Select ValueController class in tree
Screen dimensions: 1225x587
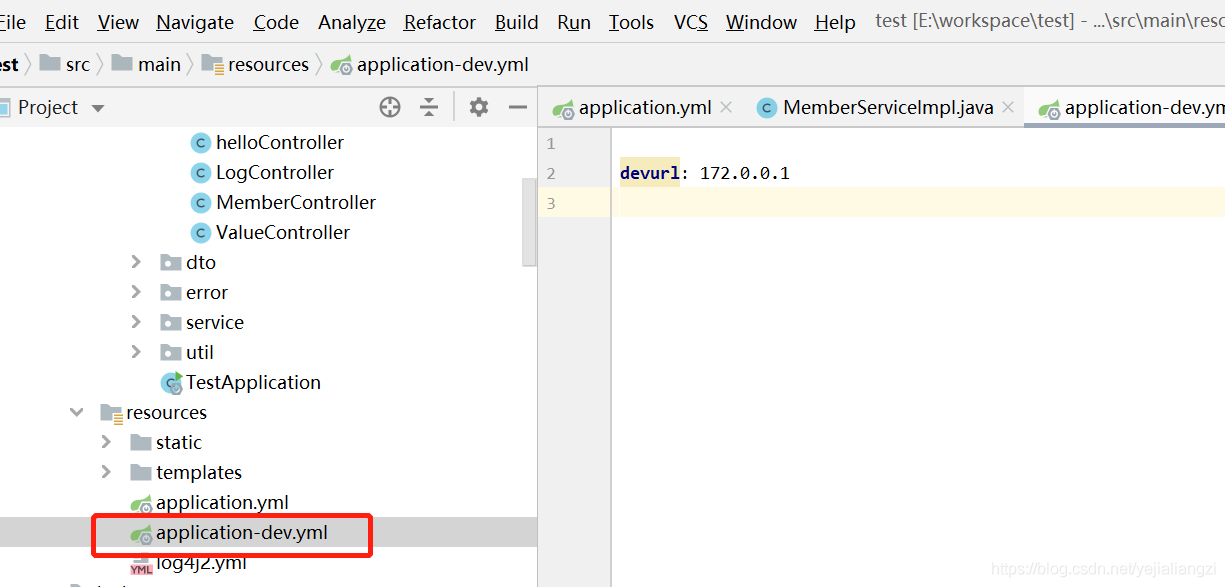click(283, 233)
